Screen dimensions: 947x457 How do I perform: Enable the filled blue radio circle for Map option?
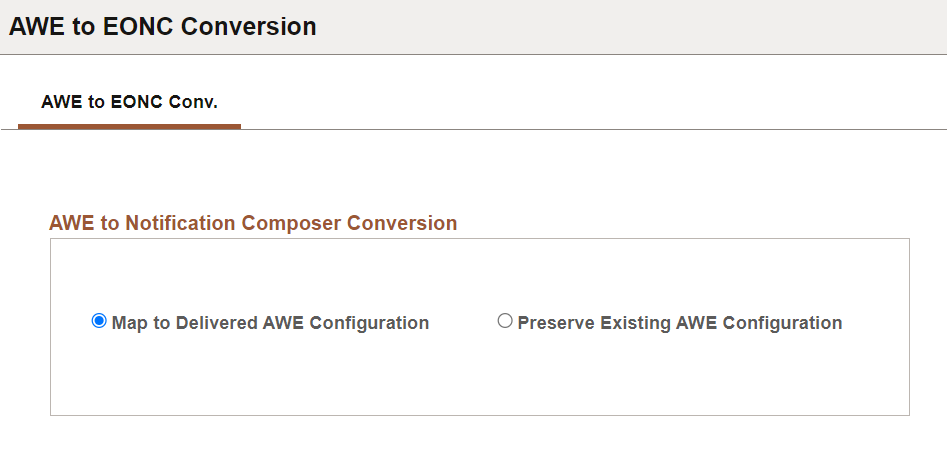tap(99, 321)
